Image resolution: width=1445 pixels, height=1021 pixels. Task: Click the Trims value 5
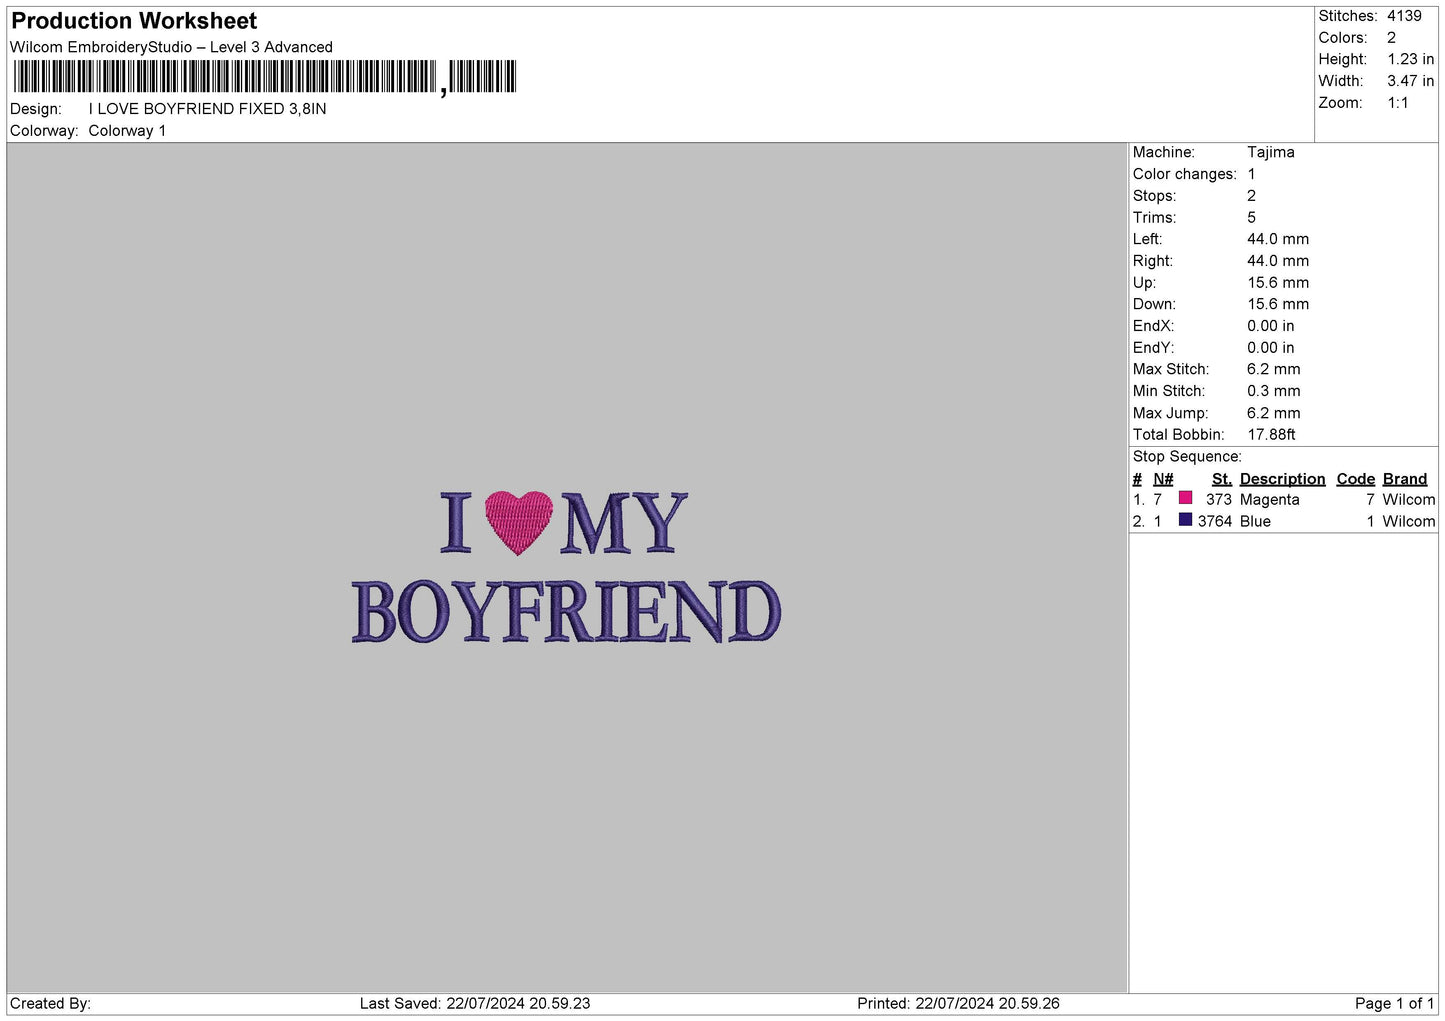(x=1251, y=218)
